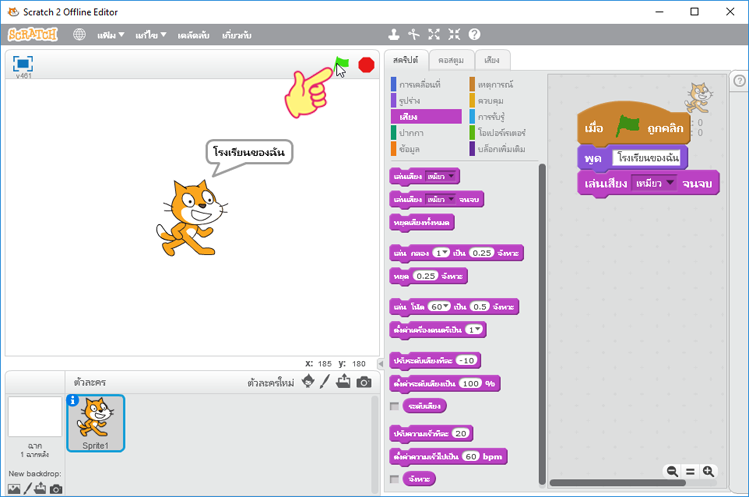Switch to the คอสตูม costumes tab
The image size is (749, 497).
click(x=451, y=60)
